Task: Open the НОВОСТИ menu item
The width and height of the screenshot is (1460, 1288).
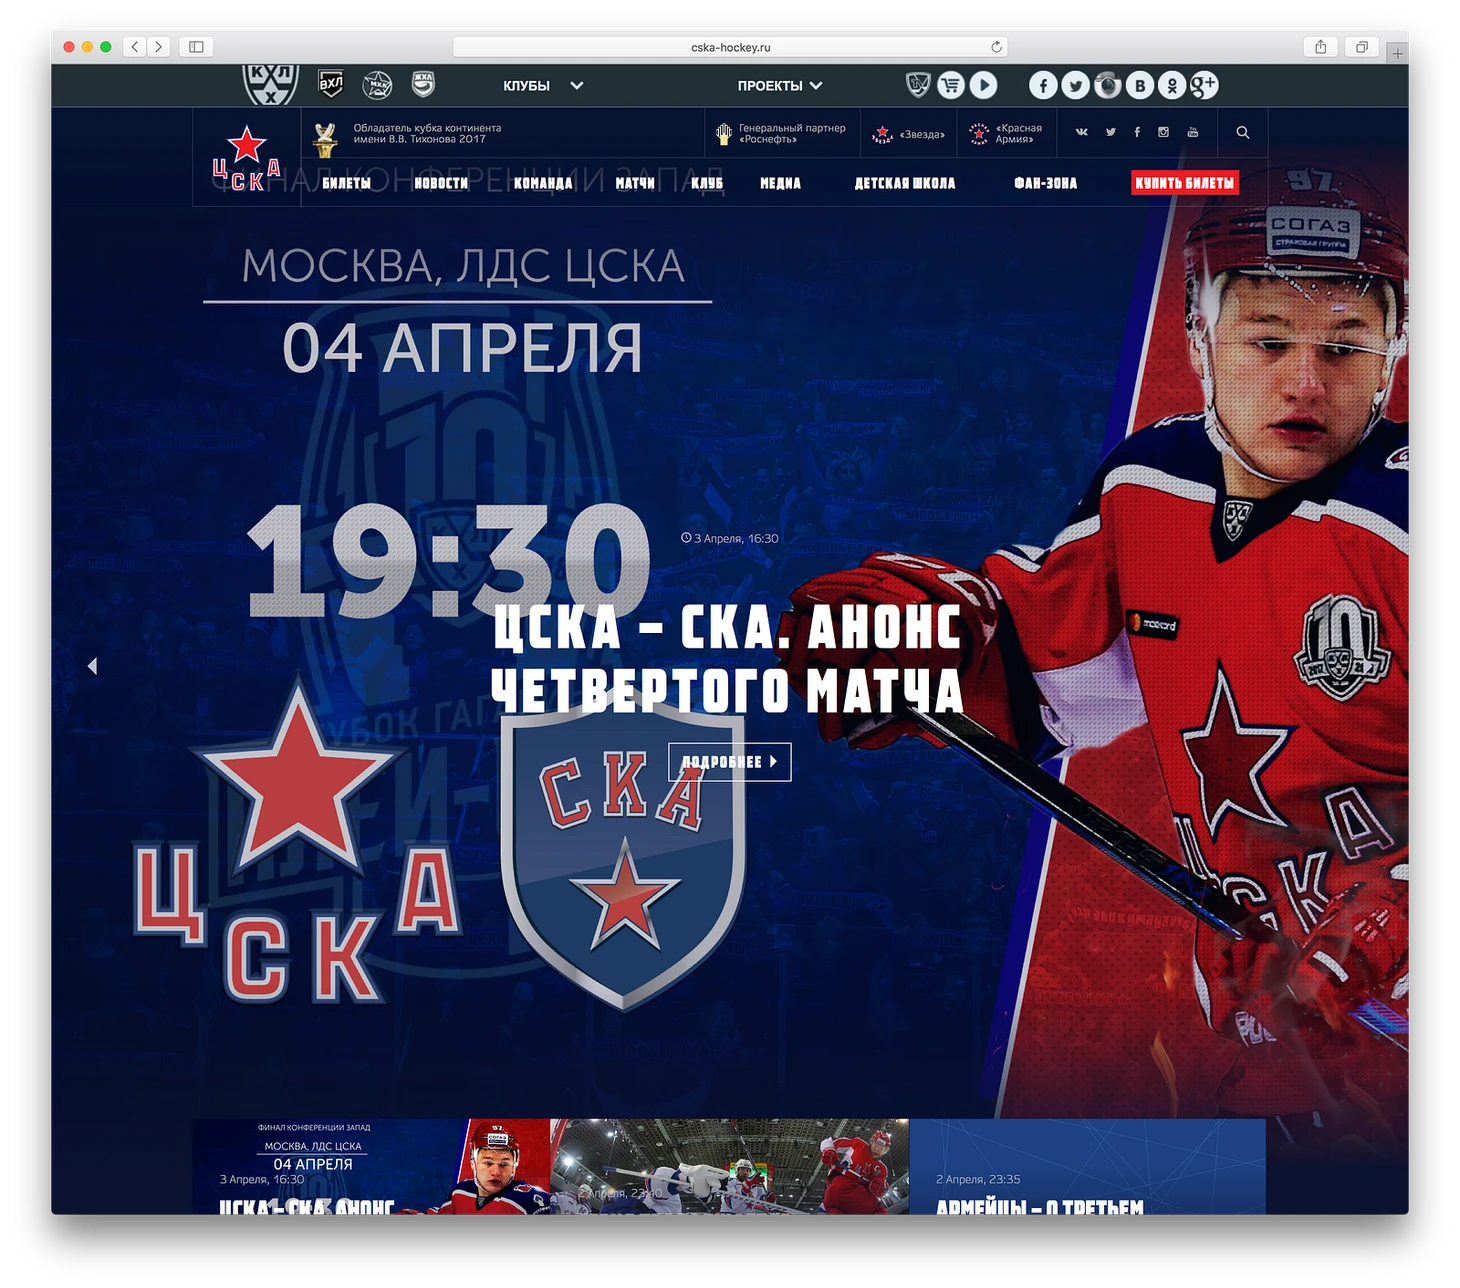Action: (x=442, y=183)
